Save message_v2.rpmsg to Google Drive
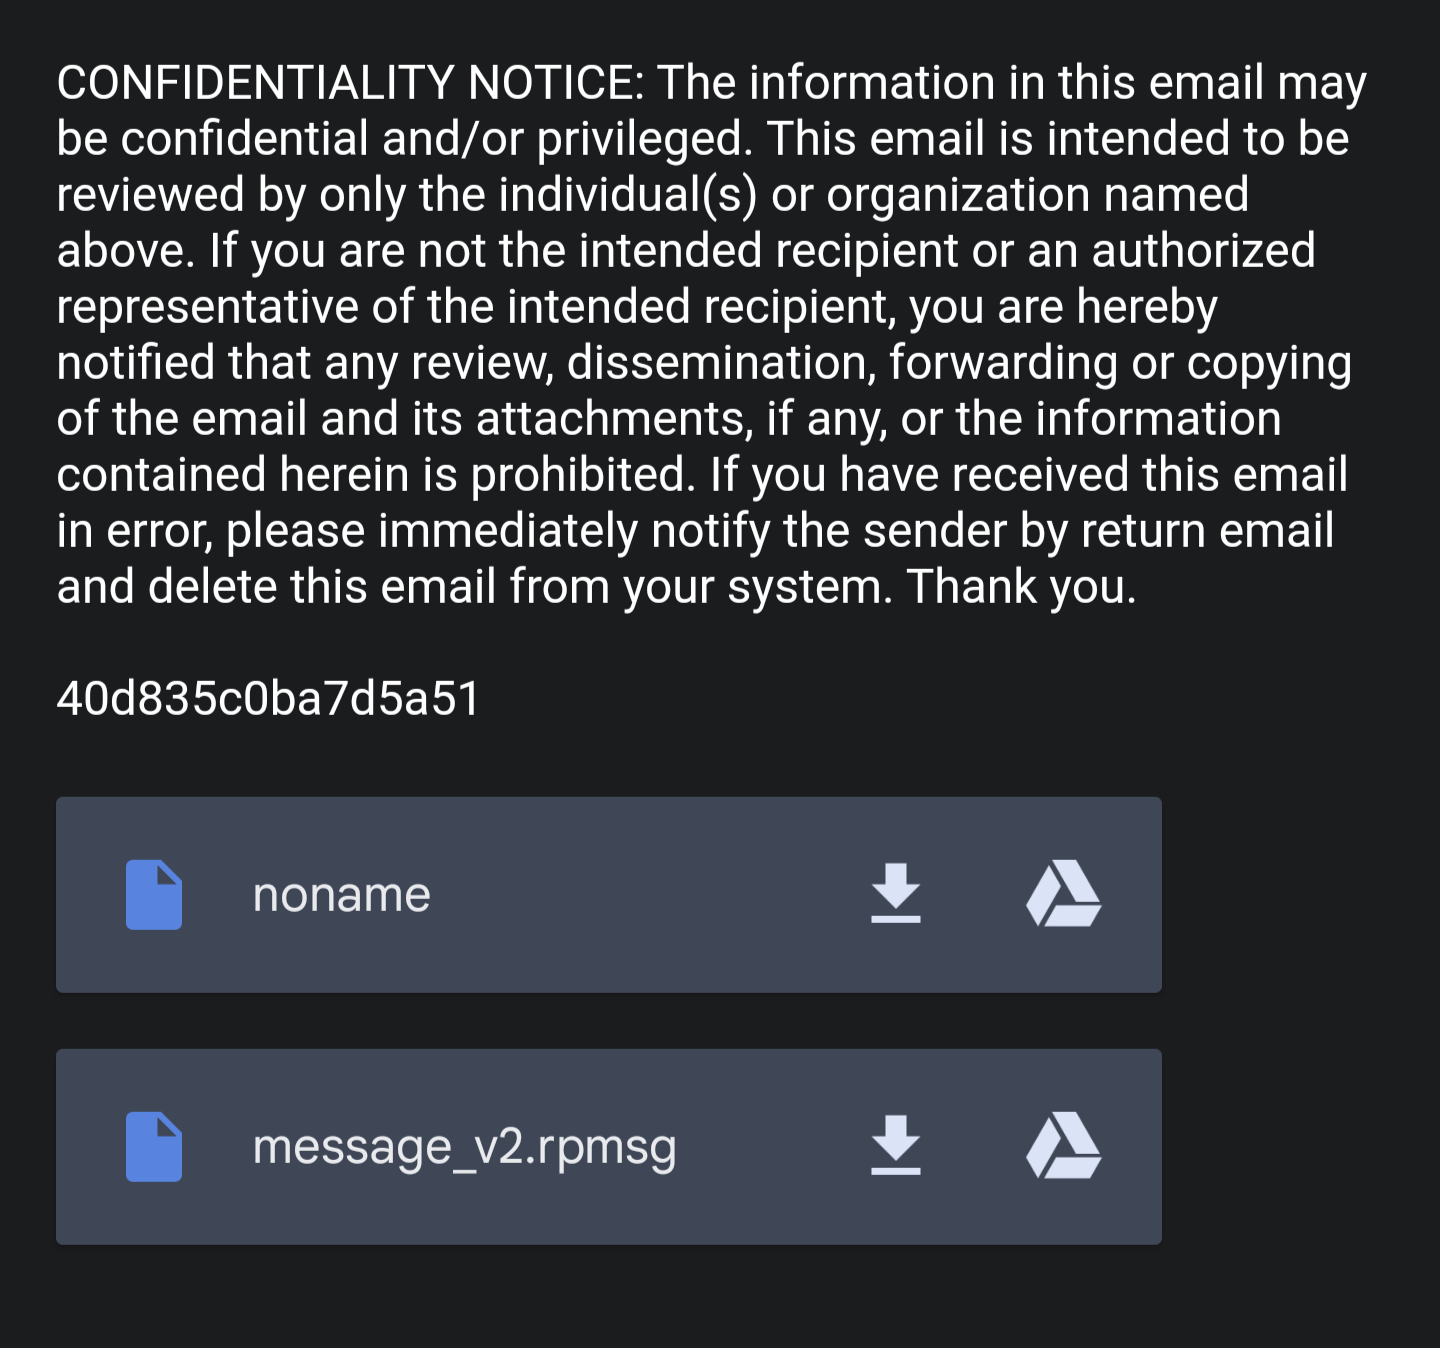The height and width of the screenshot is (1348, 1440). (1063, 1146)
